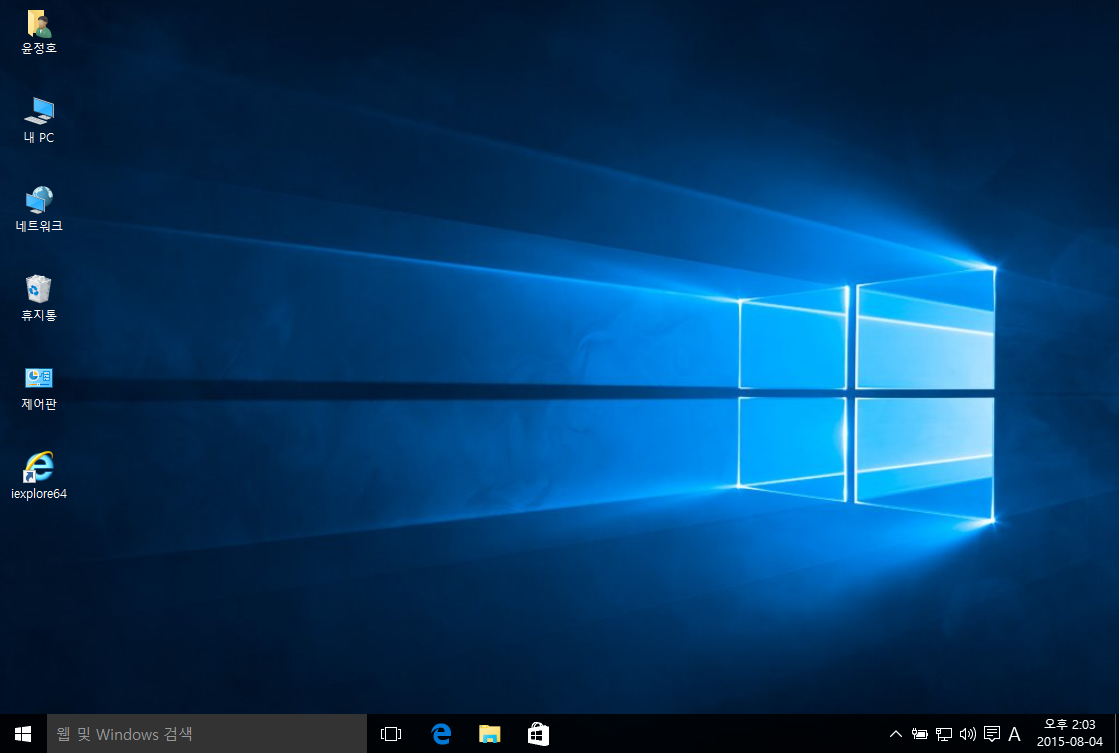
Task: Select the iexplore64 shortcut icon
Action: click(39, 475)
